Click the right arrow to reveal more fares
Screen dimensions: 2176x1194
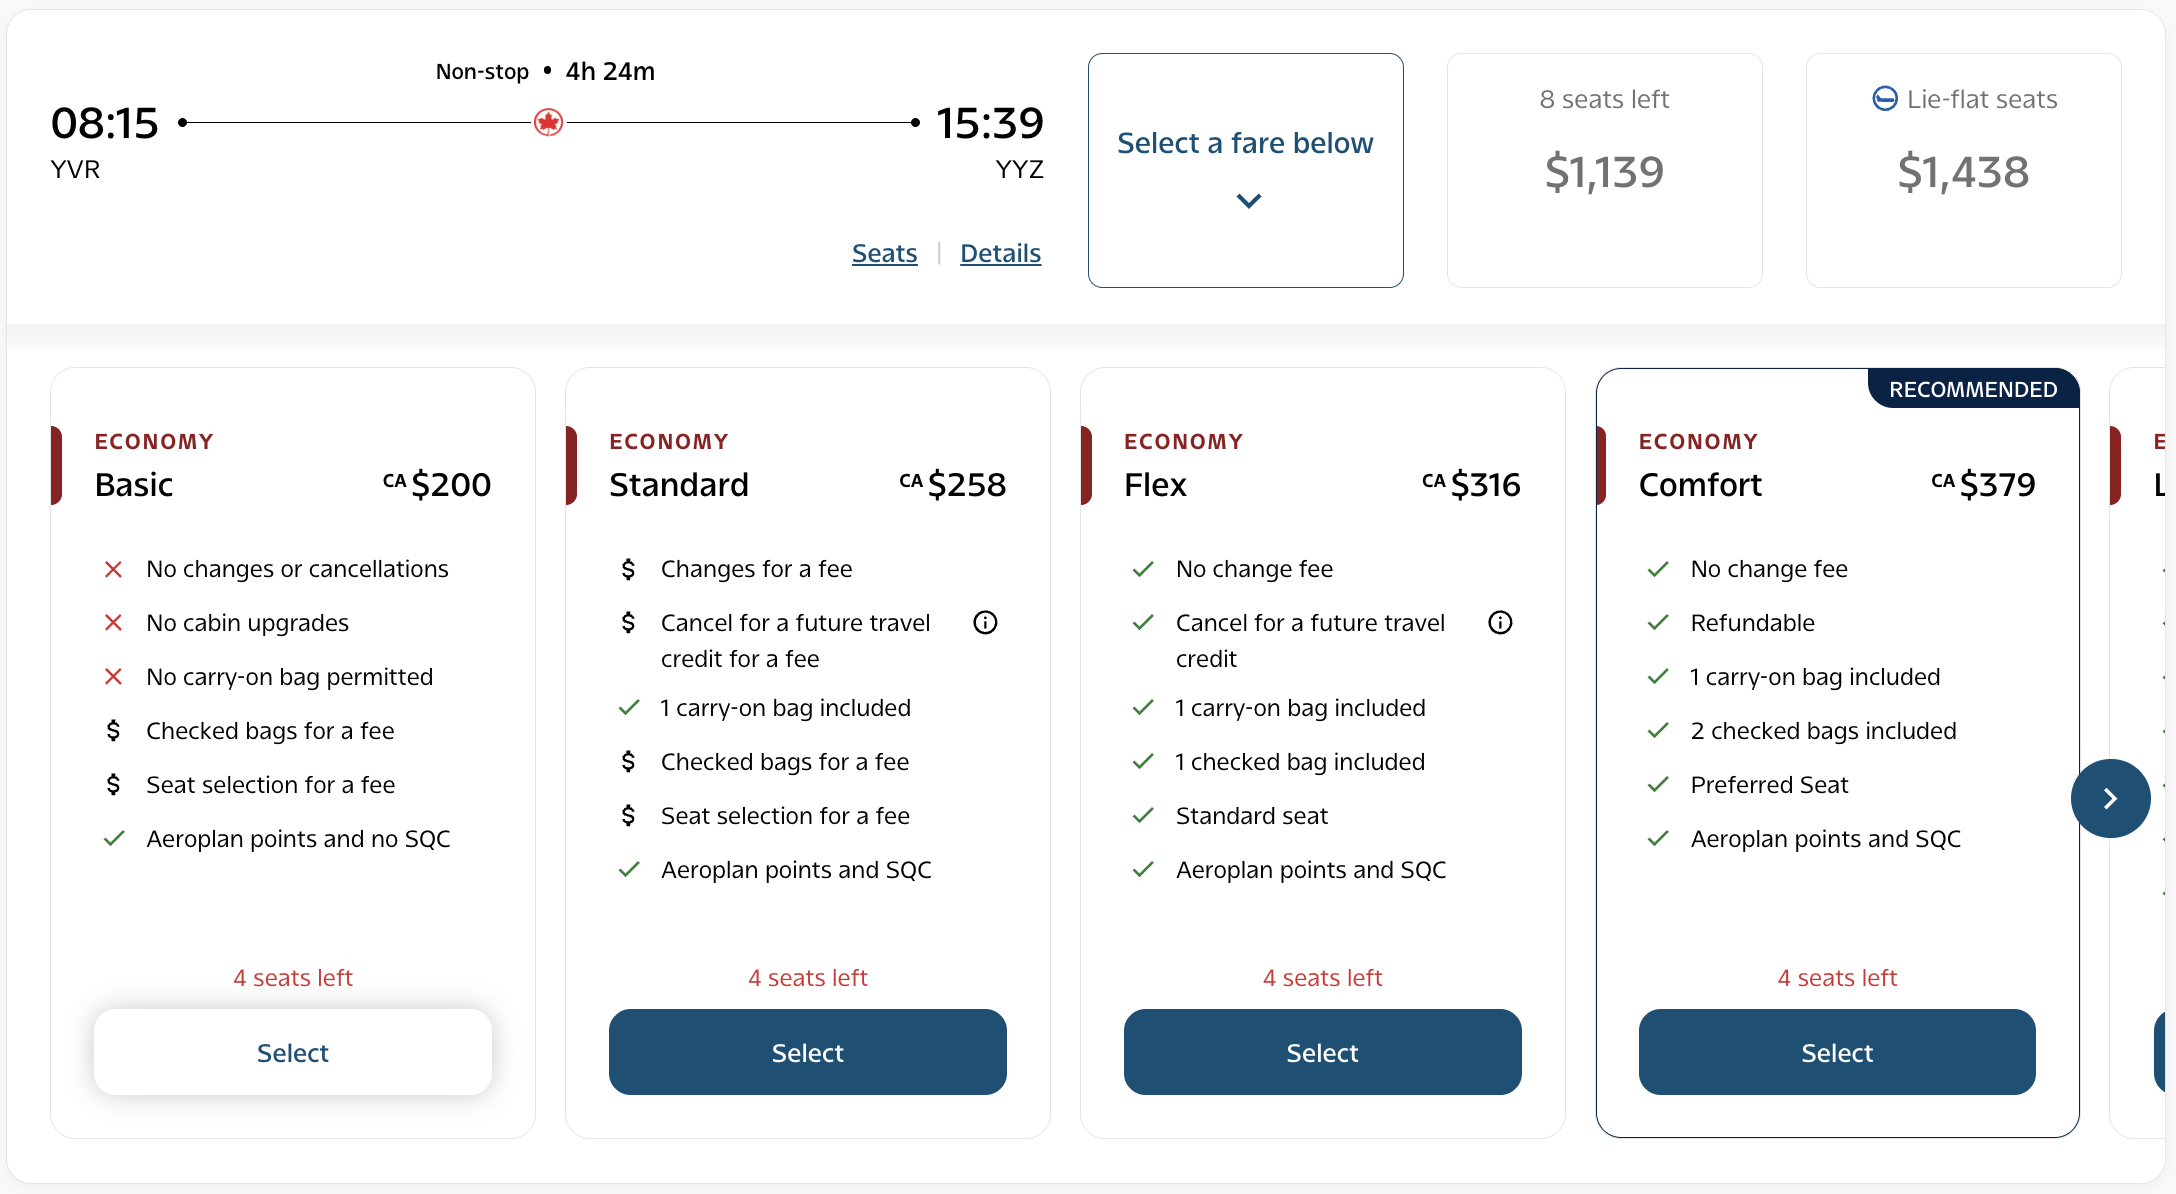coord(2111,798)
